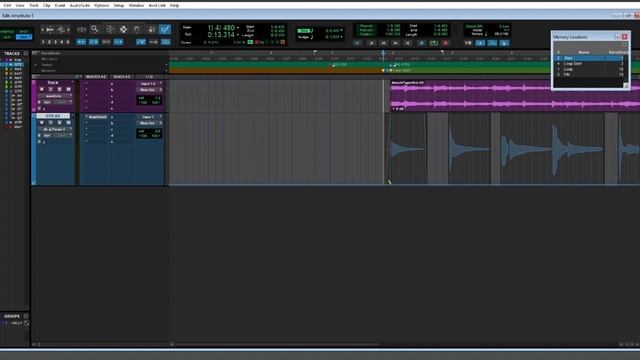Select the Scrubber tool
Viewport: 640px width, 360px height.
[151, 29]
